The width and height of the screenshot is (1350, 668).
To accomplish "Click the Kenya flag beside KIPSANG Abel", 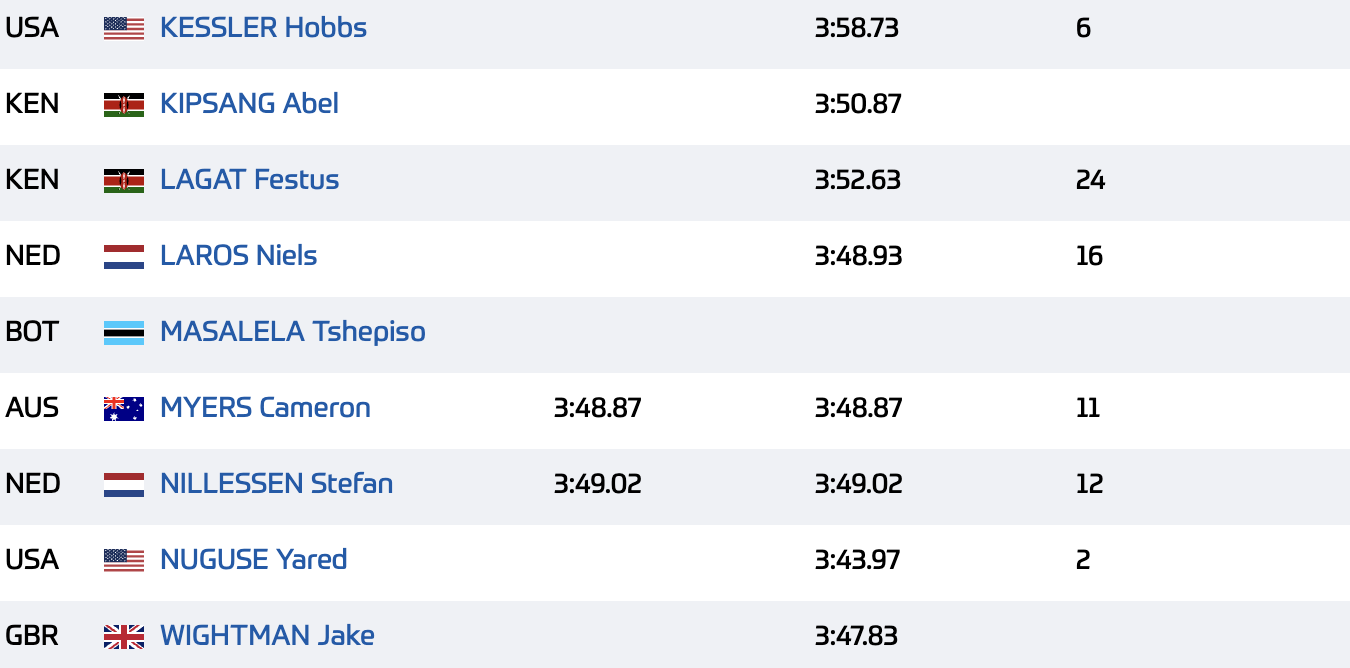I will pos(124,104).
